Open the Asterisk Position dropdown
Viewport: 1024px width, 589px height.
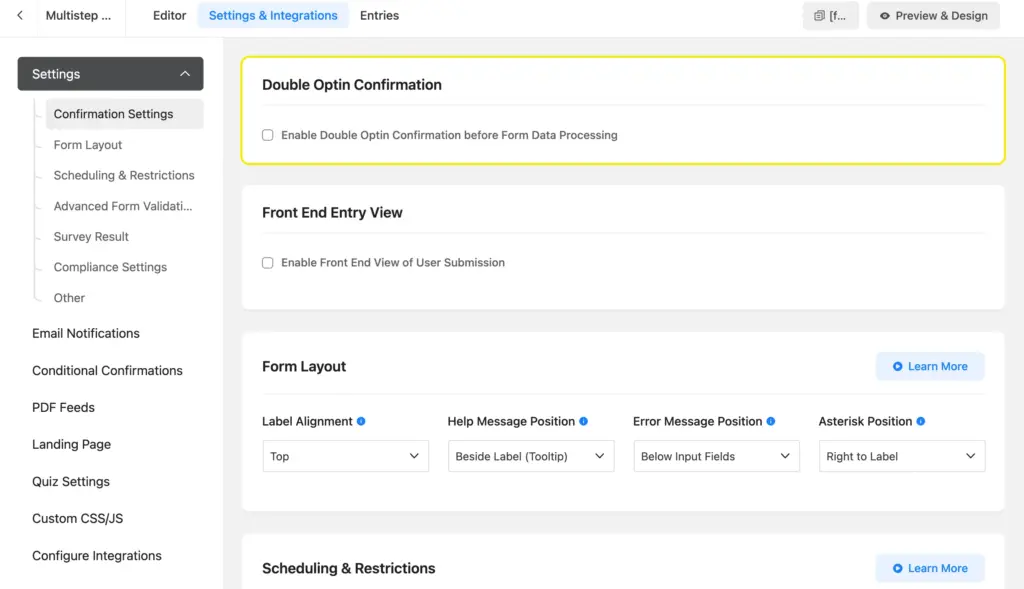[901, 456]
